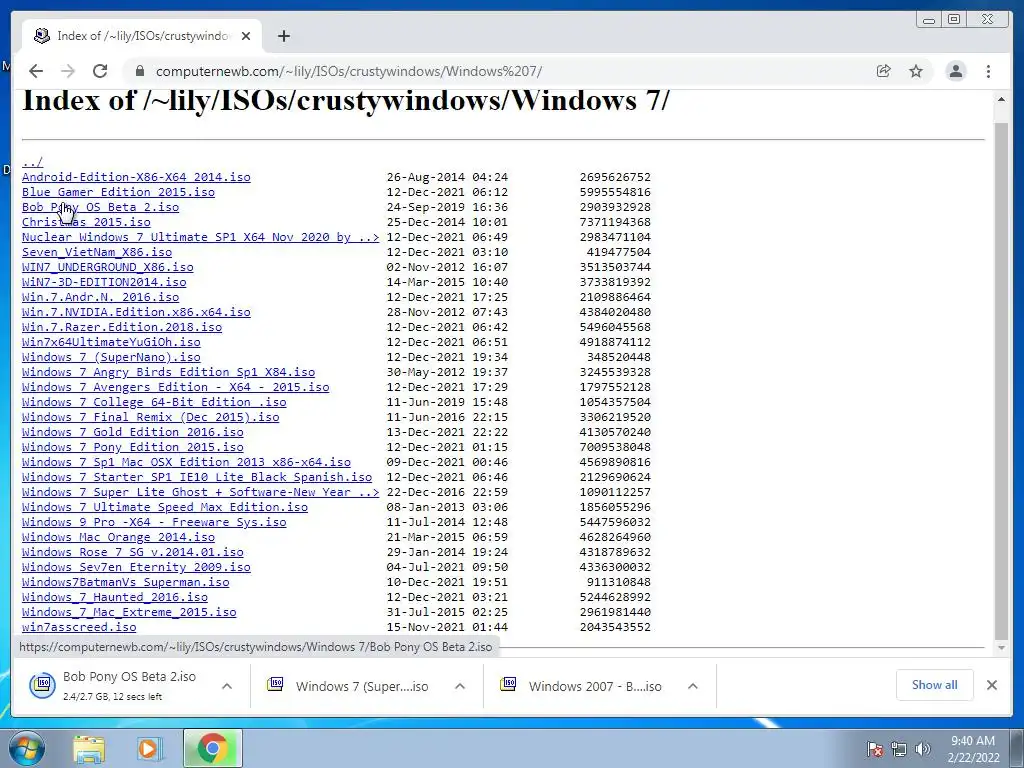
Task: Close the Index of crustywindows tab
Action: pyautogui.click(x=246, y=36)
